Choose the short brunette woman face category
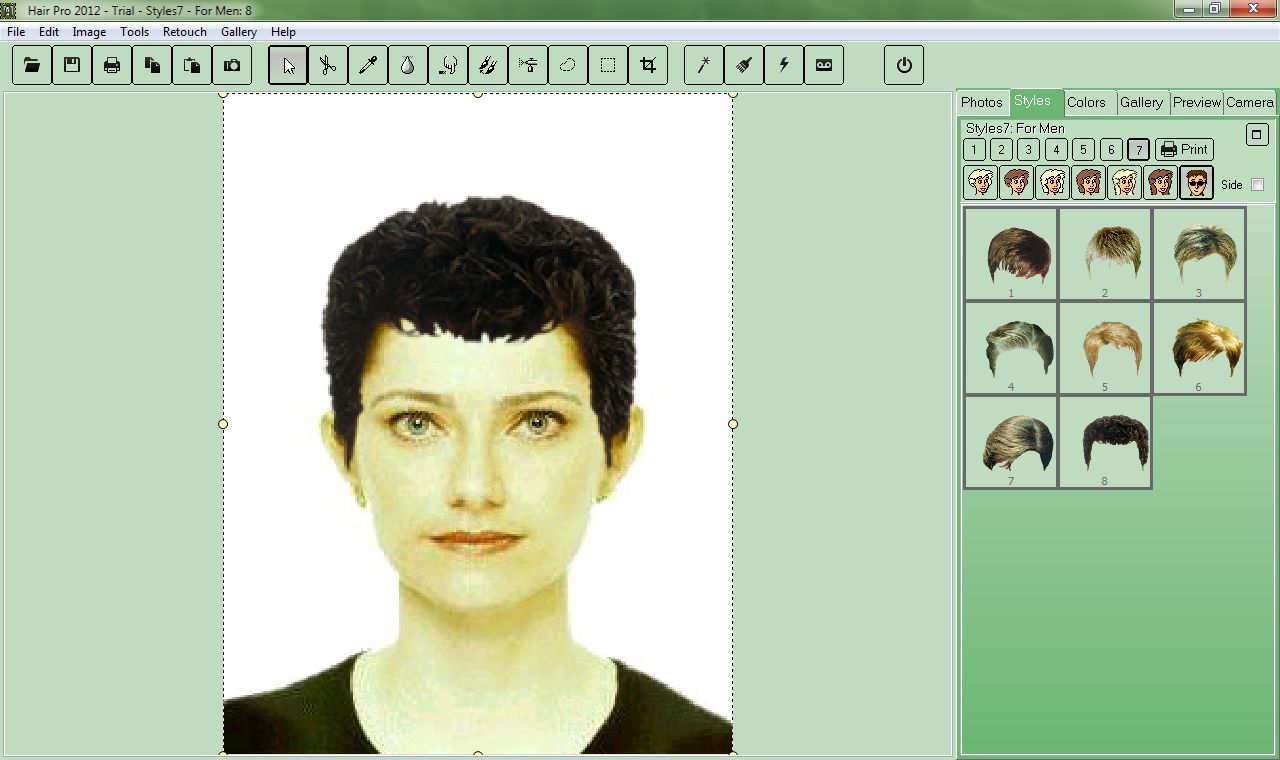Image resolution: width=1280 pixels, height=760 pixels. (x=1017, y=183)
